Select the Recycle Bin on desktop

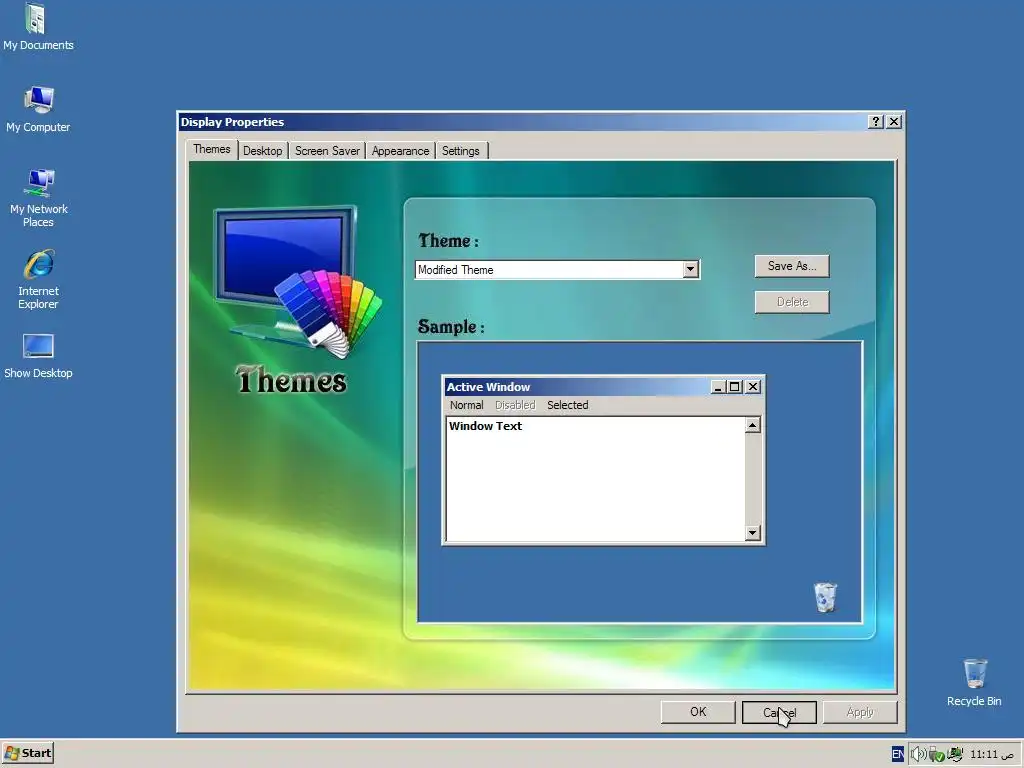click(x=974, y=682)
